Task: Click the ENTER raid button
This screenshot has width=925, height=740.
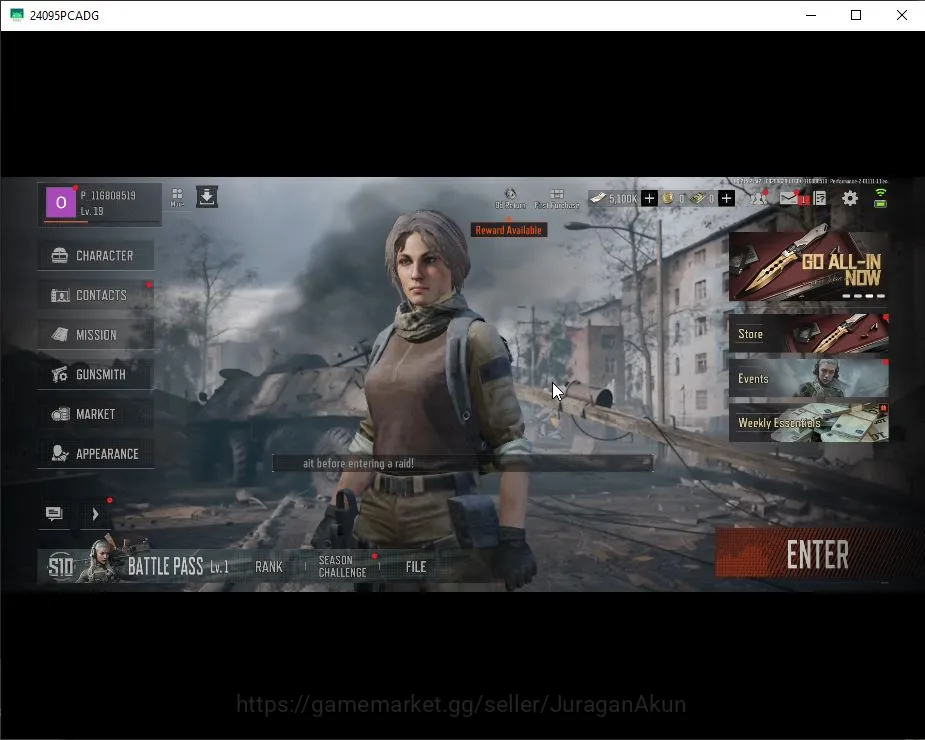Action: 817,554
